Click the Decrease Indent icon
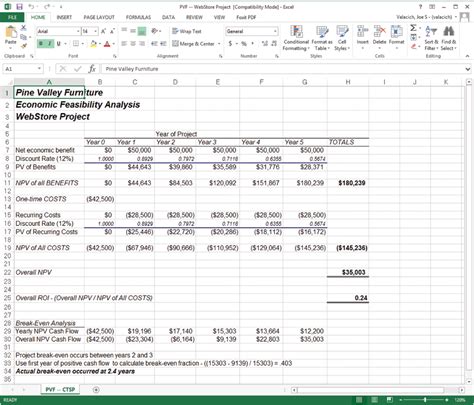474x405 pixels. [x=154, y=44]
